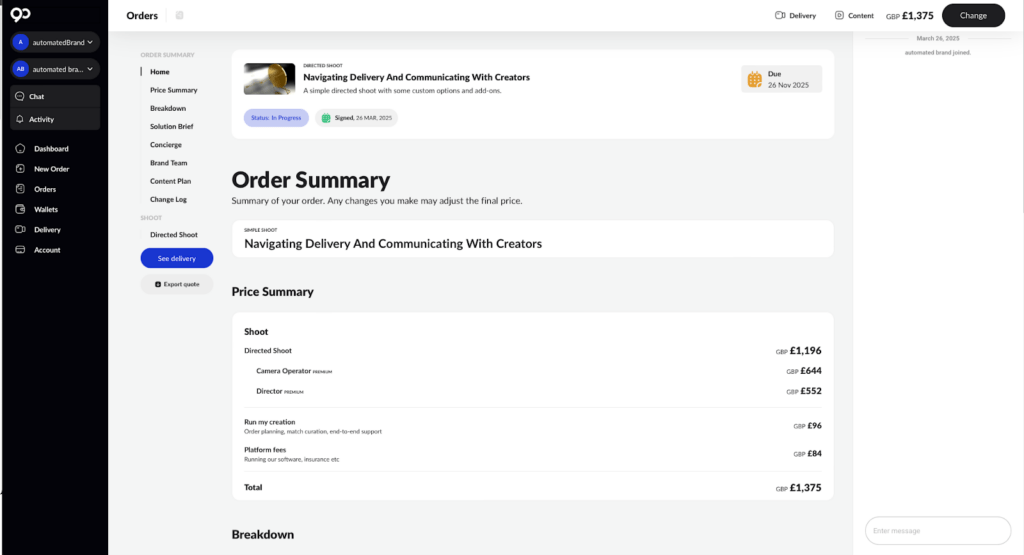Click the Export quote button
This screenshot has height=555, width=1024.
pyautogui.click(x=177, y=284)
